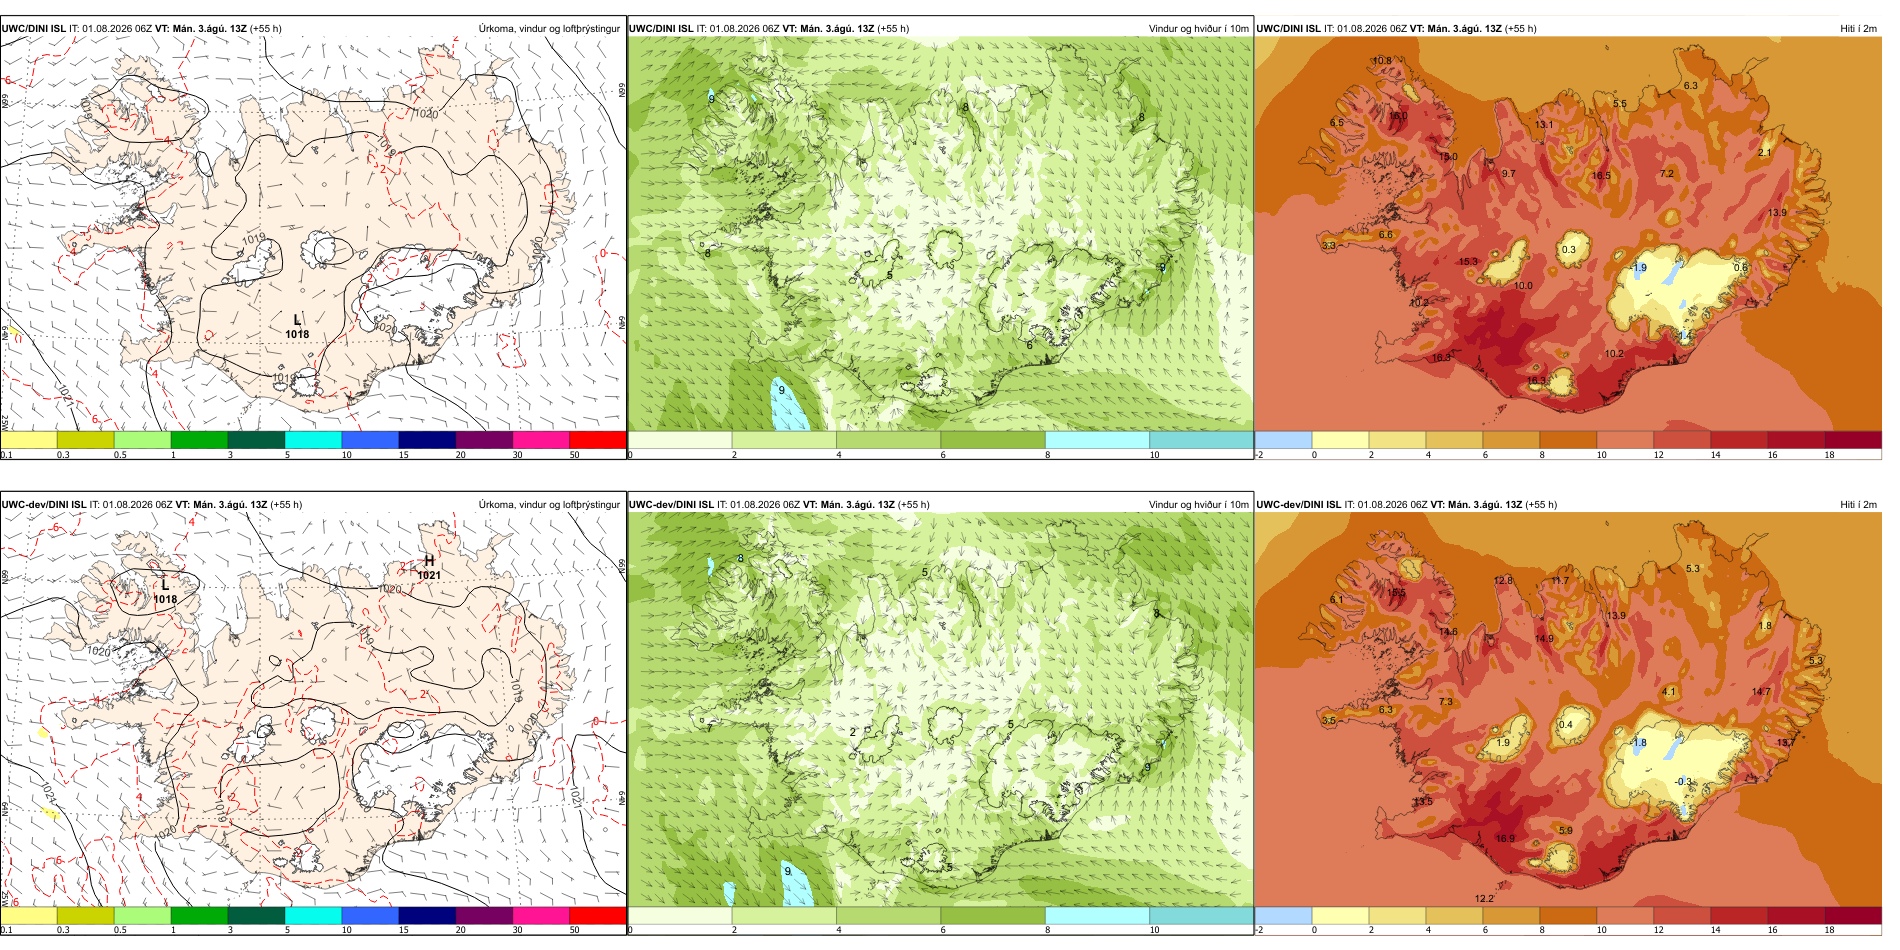The width and height of the screenshot is (1900, 950).
Task: Click the pale yellow 0-2 swatch in UWC-dev temperature legend
Action: pos(1340,915)
